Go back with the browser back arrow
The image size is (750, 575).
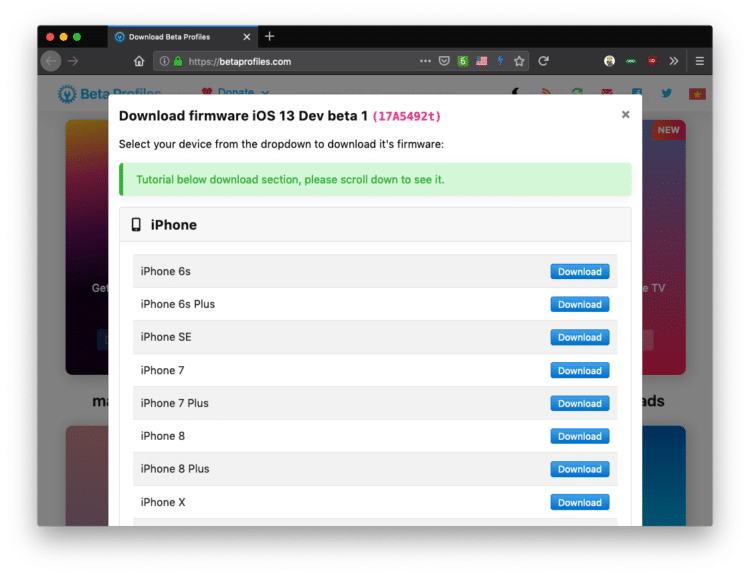pyautogui.click(x=51, y=61)
